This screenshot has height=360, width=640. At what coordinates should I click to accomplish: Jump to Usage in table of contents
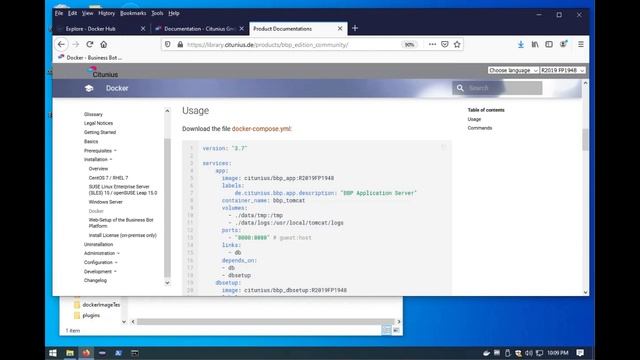pyautogui.click(x=474, y=119)
